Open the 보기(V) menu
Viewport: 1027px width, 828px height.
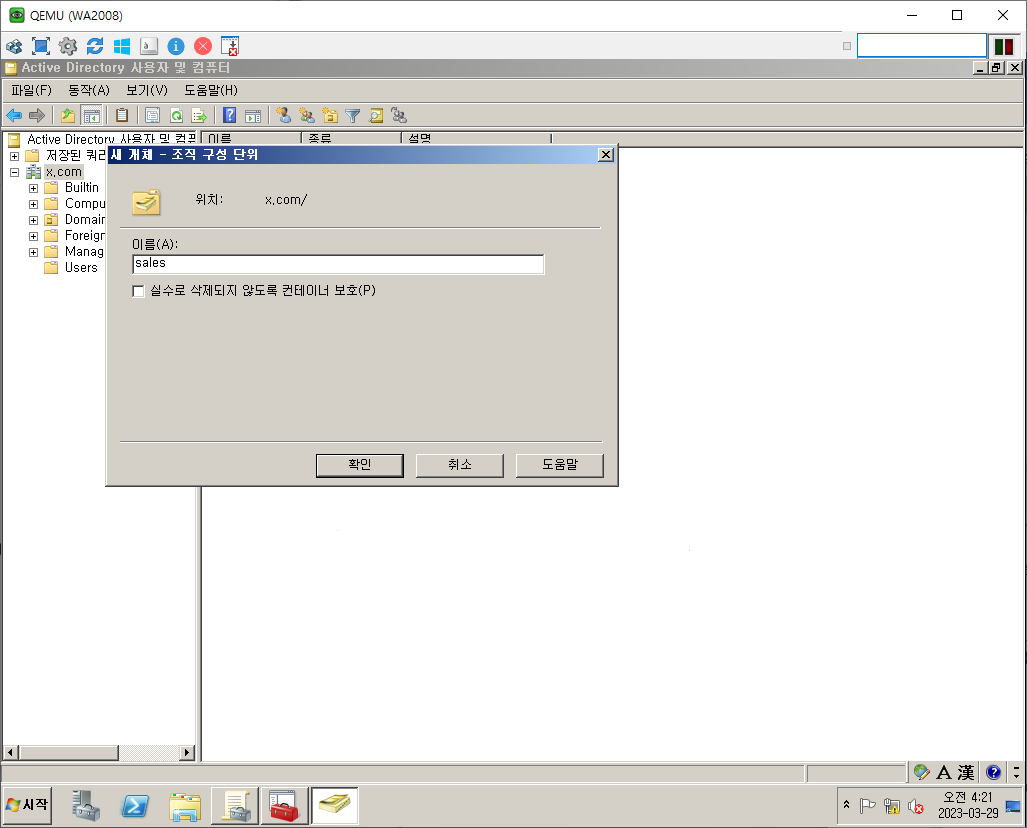point(147,90)
